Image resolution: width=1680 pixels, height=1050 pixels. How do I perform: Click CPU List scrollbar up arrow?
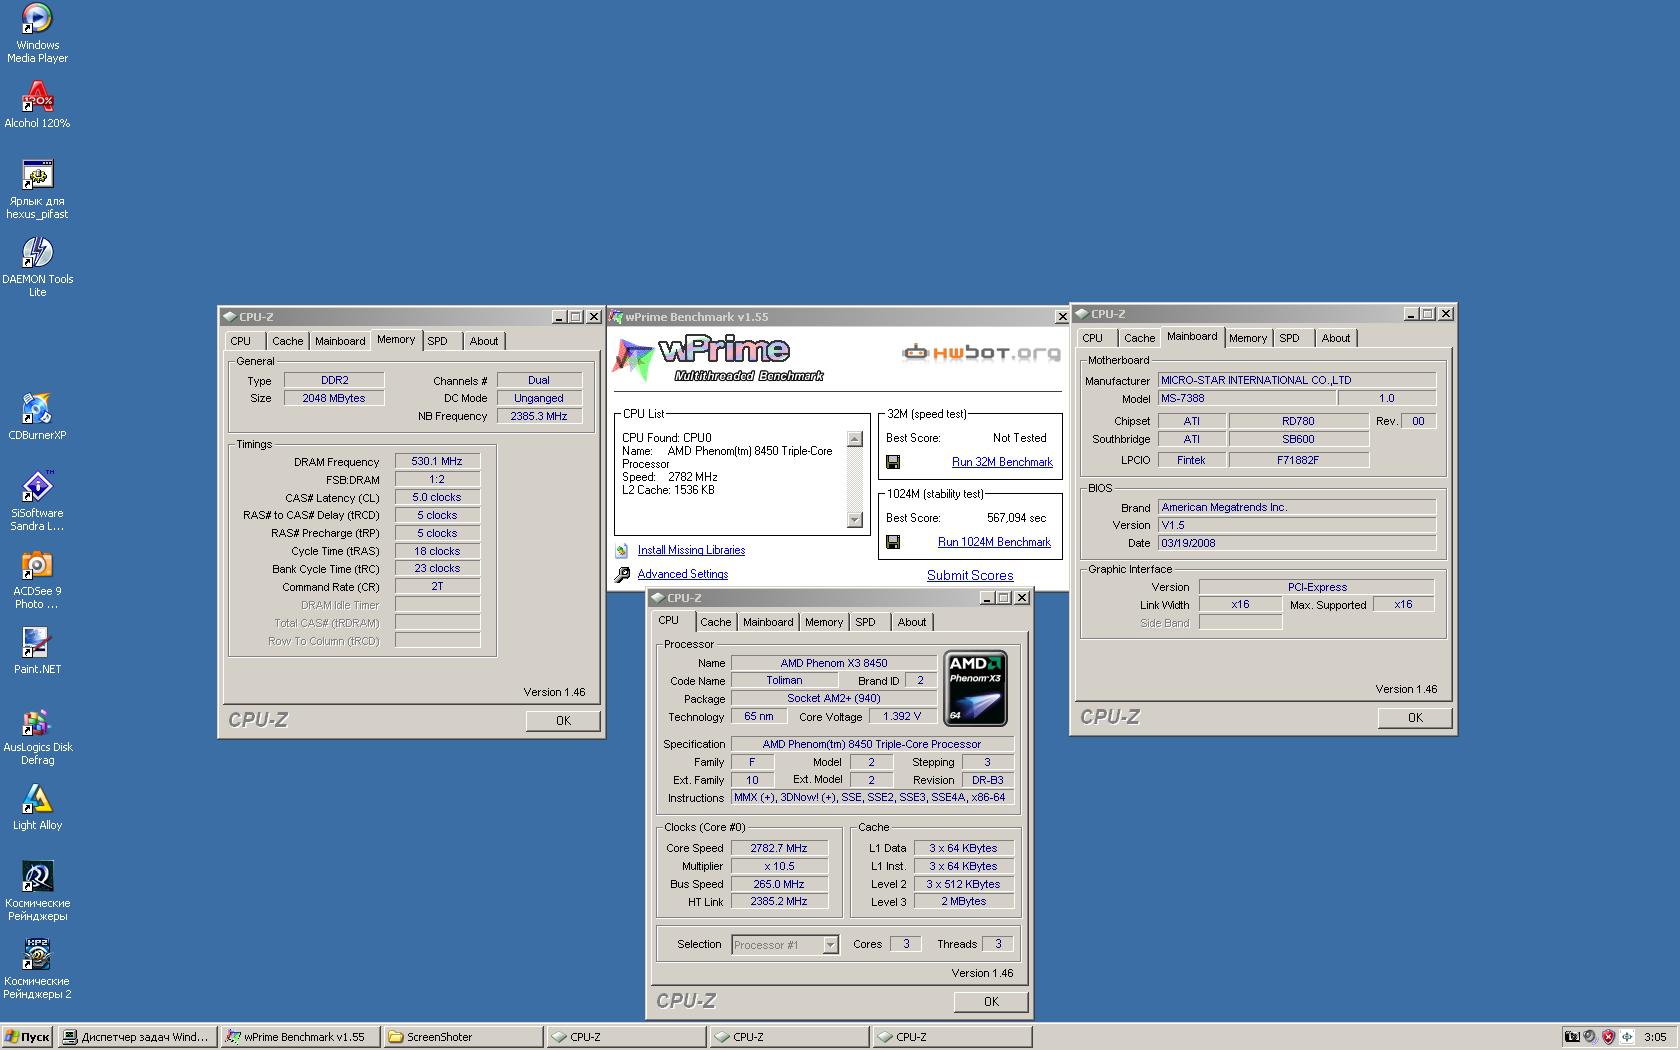(854, 438)
